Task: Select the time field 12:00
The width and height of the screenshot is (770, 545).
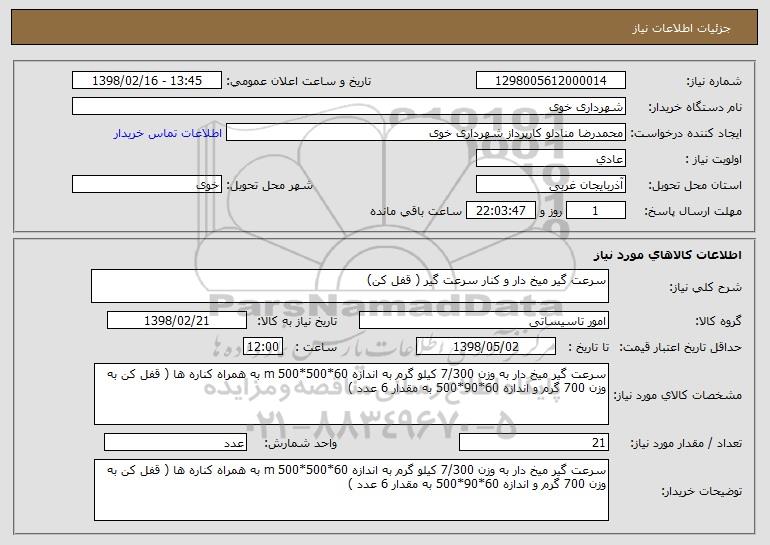Action: point(263,347)
